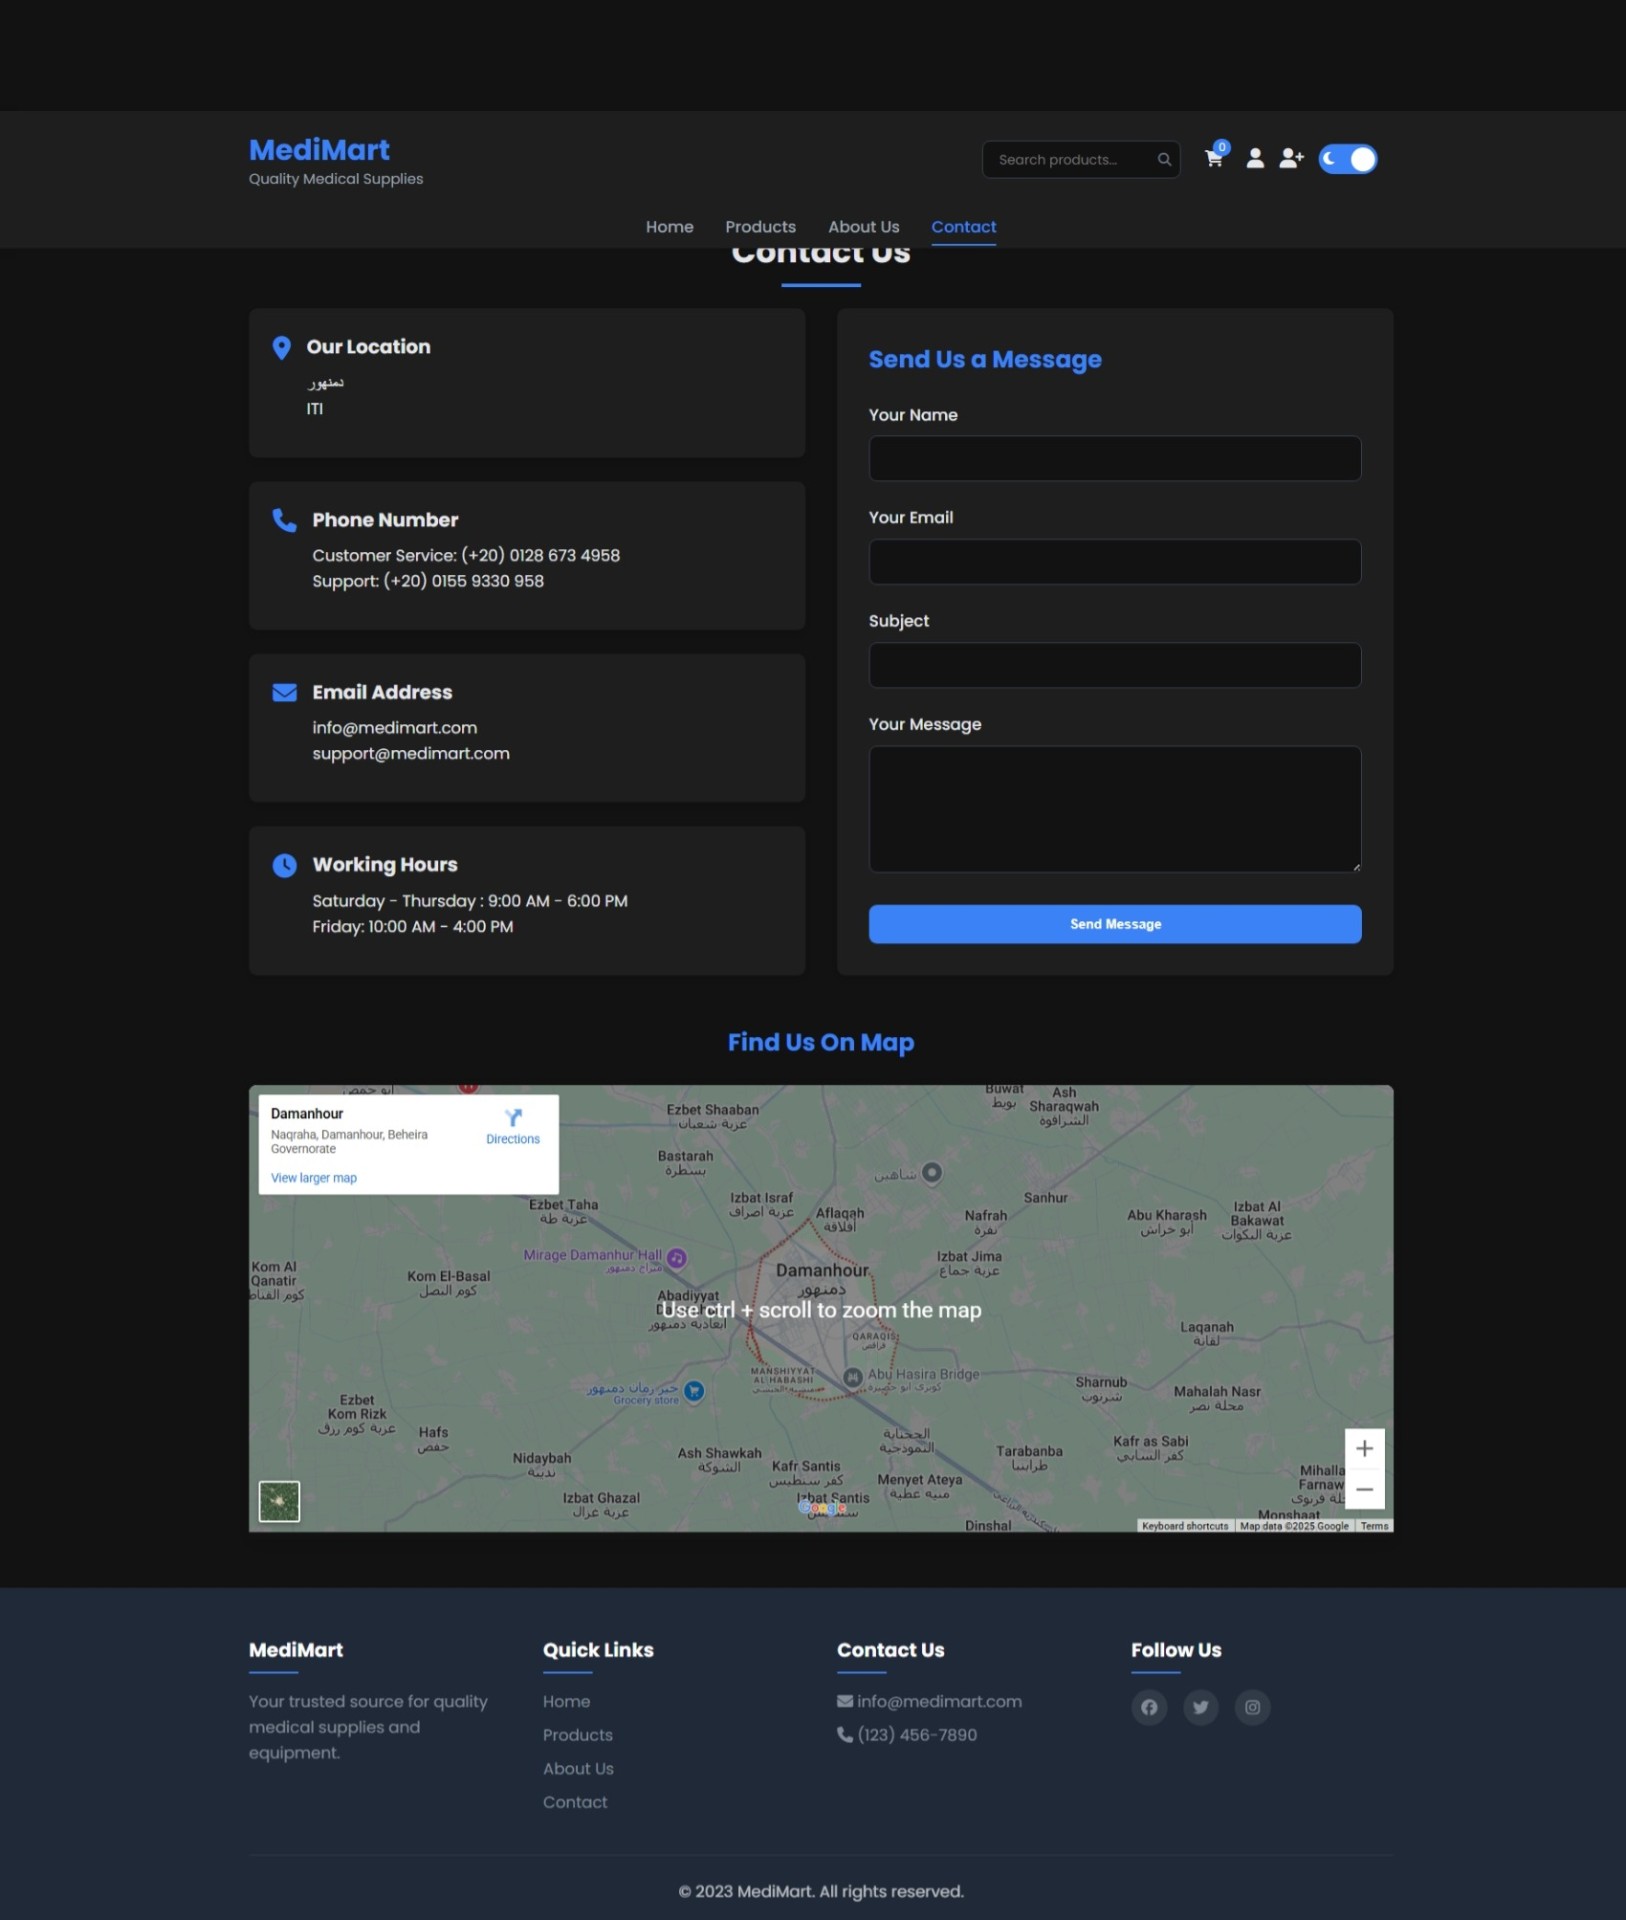Open map Terms link

point(1374,1526)
